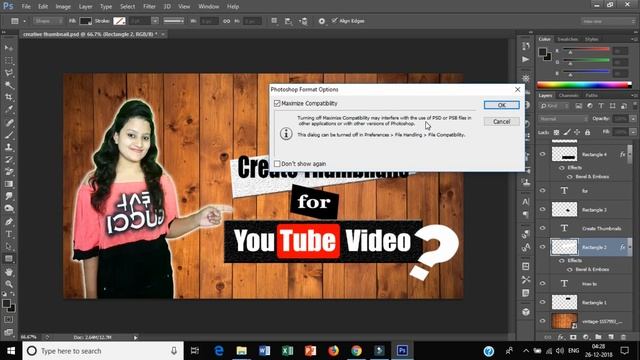Select the Rectangular Marquee tool
The width and height of the screenshot is (640, 360).
tap(9, 60)
